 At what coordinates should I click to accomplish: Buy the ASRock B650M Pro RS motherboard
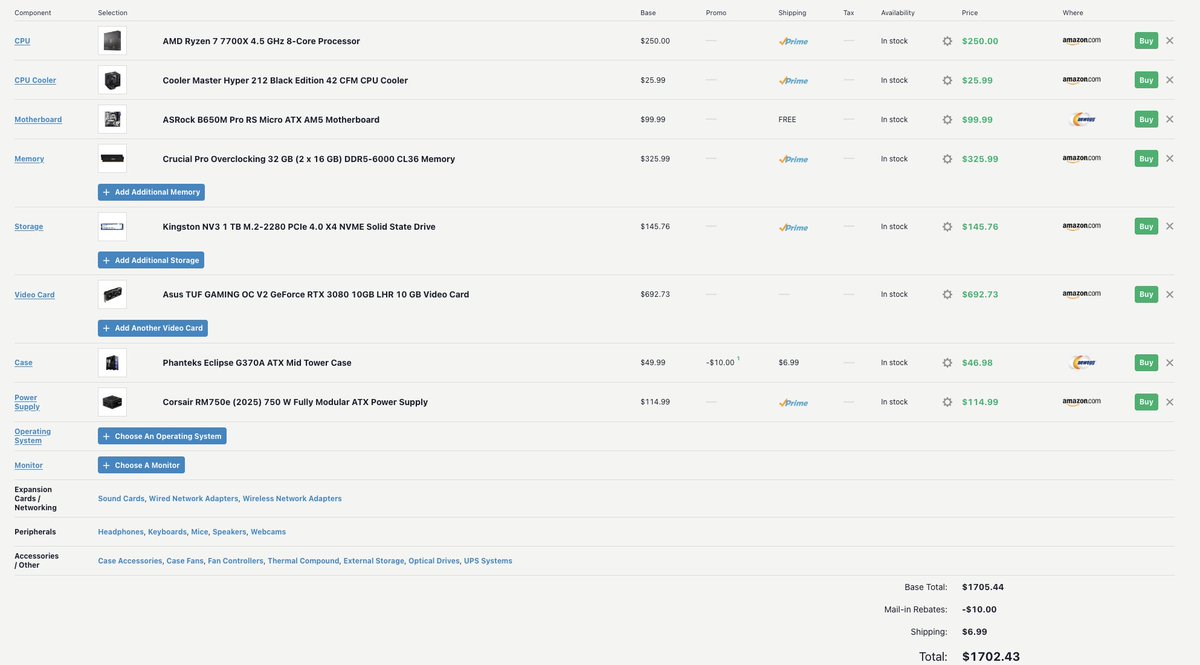1146,119
